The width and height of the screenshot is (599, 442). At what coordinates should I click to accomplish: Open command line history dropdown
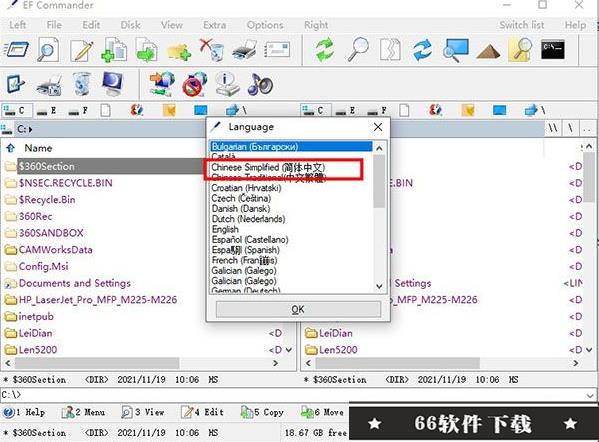591,395
